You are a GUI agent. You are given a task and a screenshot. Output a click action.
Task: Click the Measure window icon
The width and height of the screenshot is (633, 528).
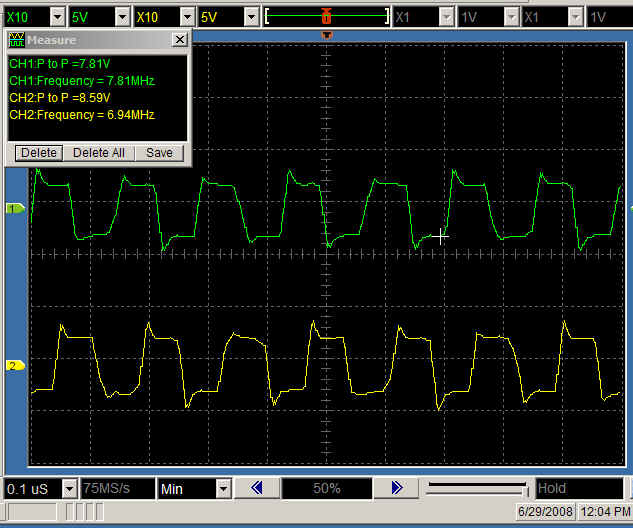pos(16,40)
